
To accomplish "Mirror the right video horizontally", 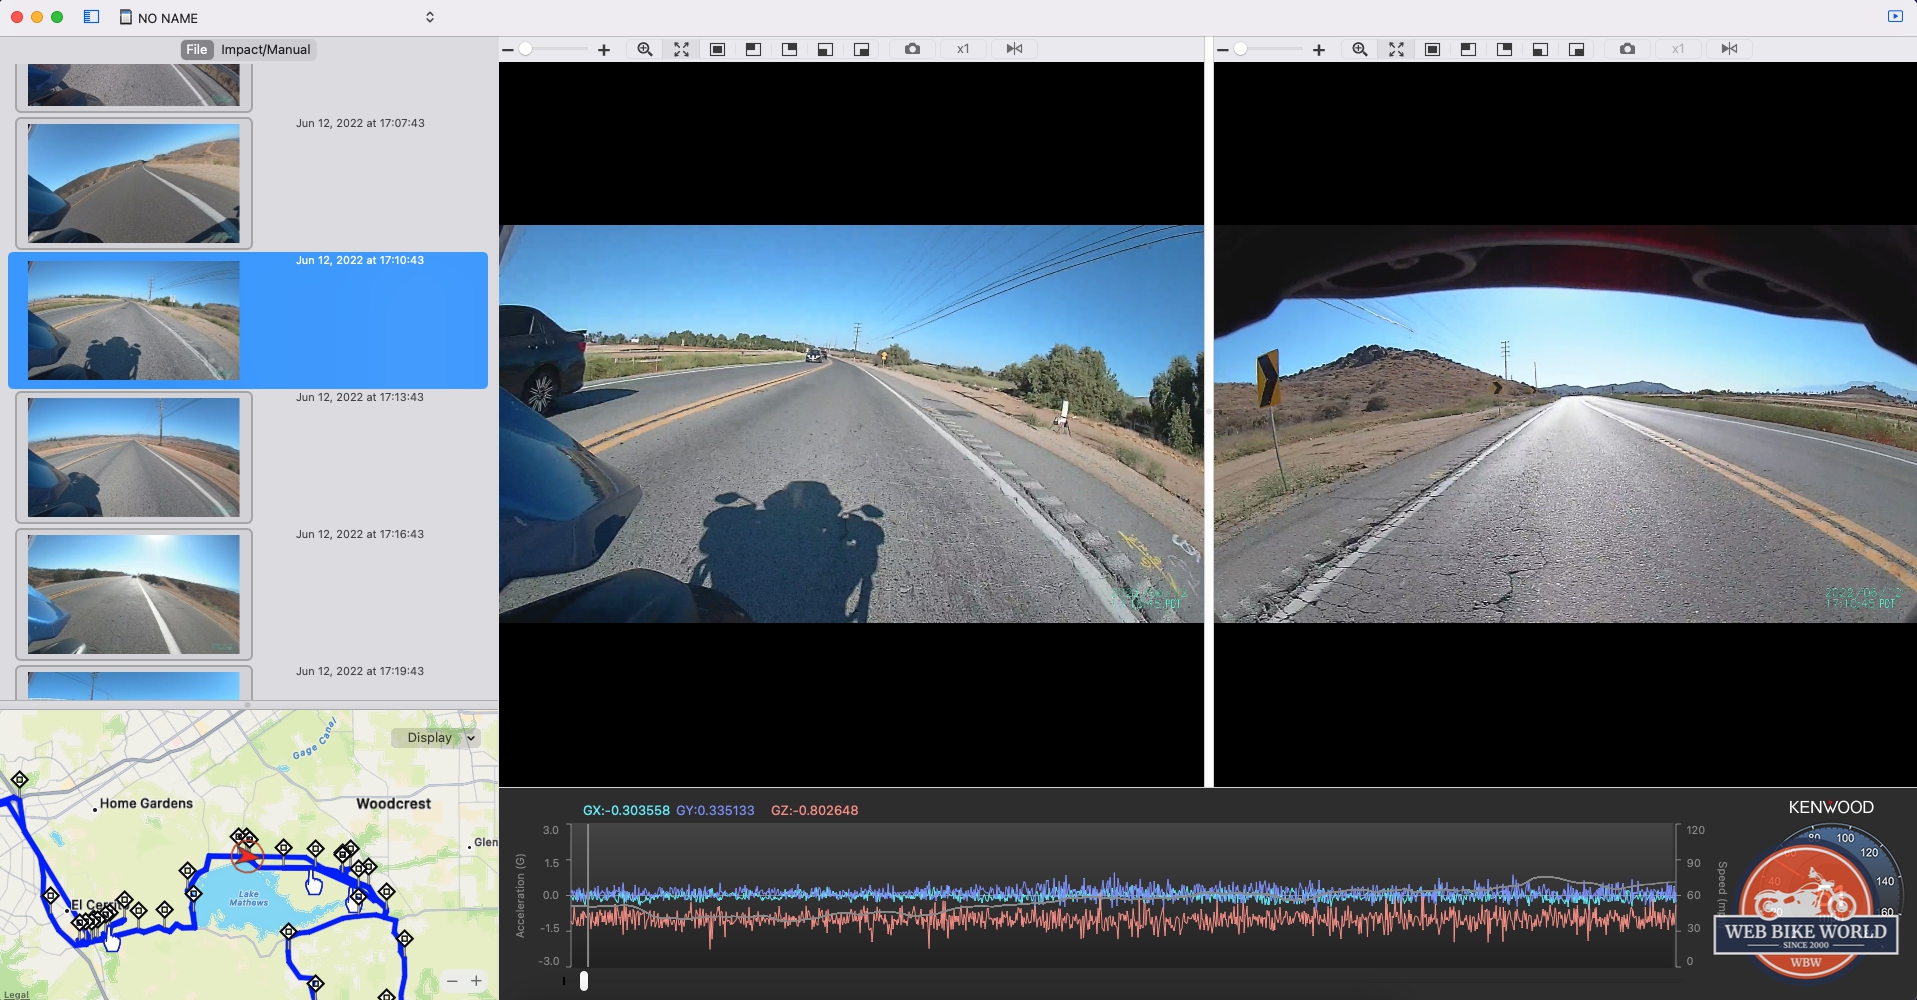I will [x=1729, y=49].
